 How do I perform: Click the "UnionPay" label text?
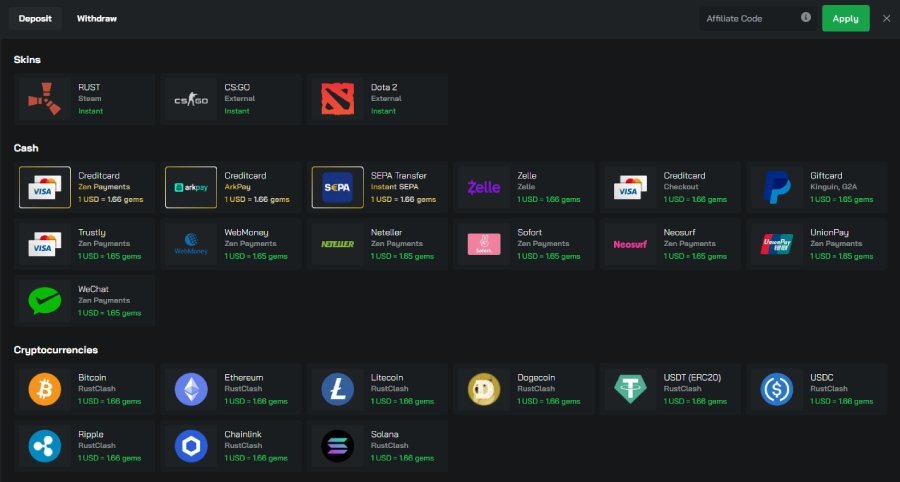829,232
